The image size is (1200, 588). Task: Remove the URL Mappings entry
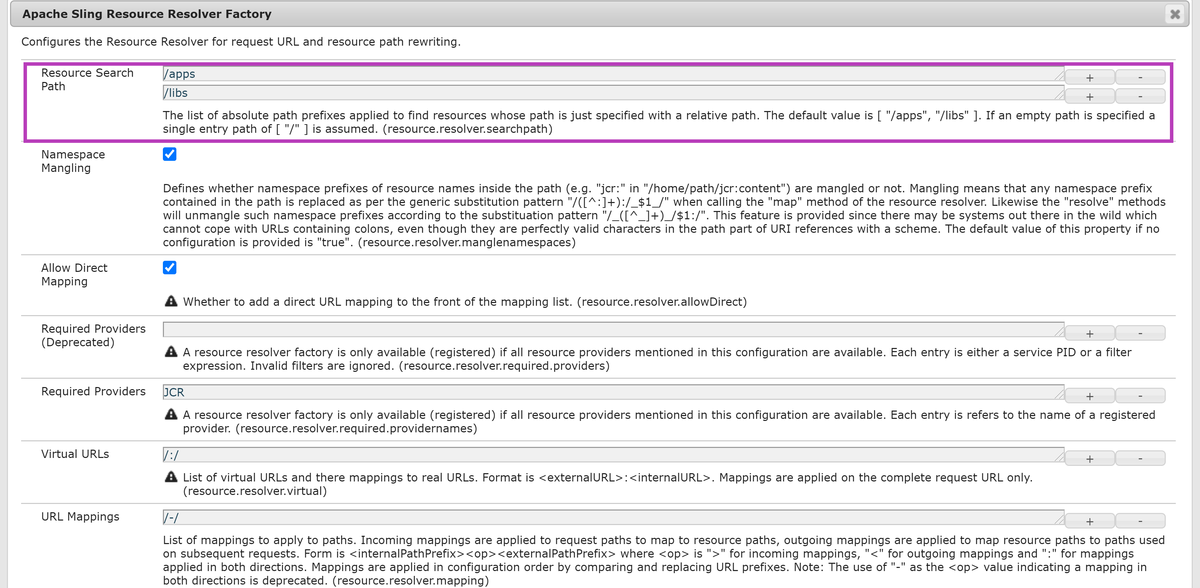[x=1140, y=522]
